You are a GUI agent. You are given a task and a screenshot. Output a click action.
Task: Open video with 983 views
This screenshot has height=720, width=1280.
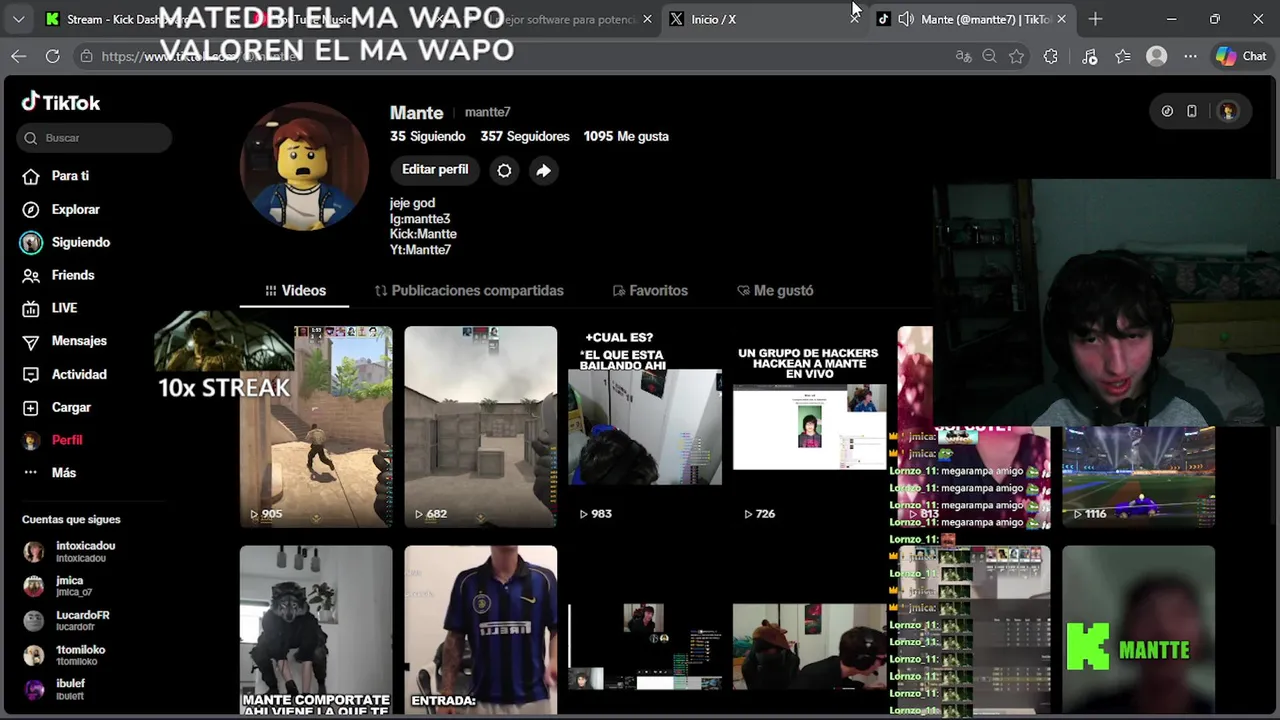[x=645, y=426]
